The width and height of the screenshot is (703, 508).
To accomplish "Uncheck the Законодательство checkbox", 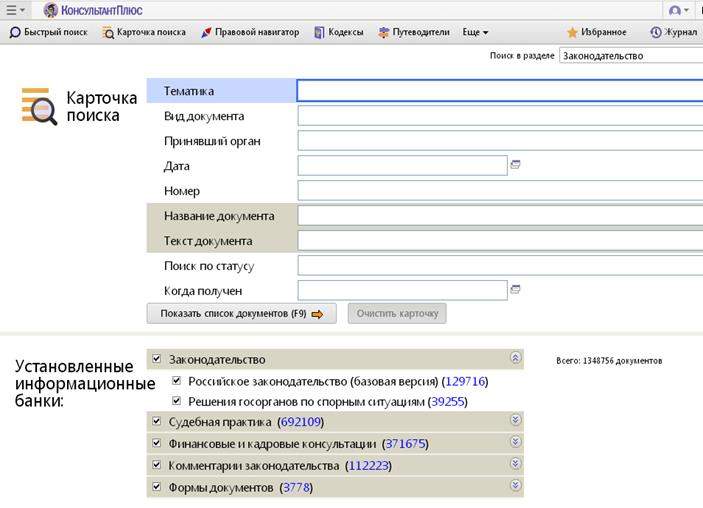I will [156, 359].
